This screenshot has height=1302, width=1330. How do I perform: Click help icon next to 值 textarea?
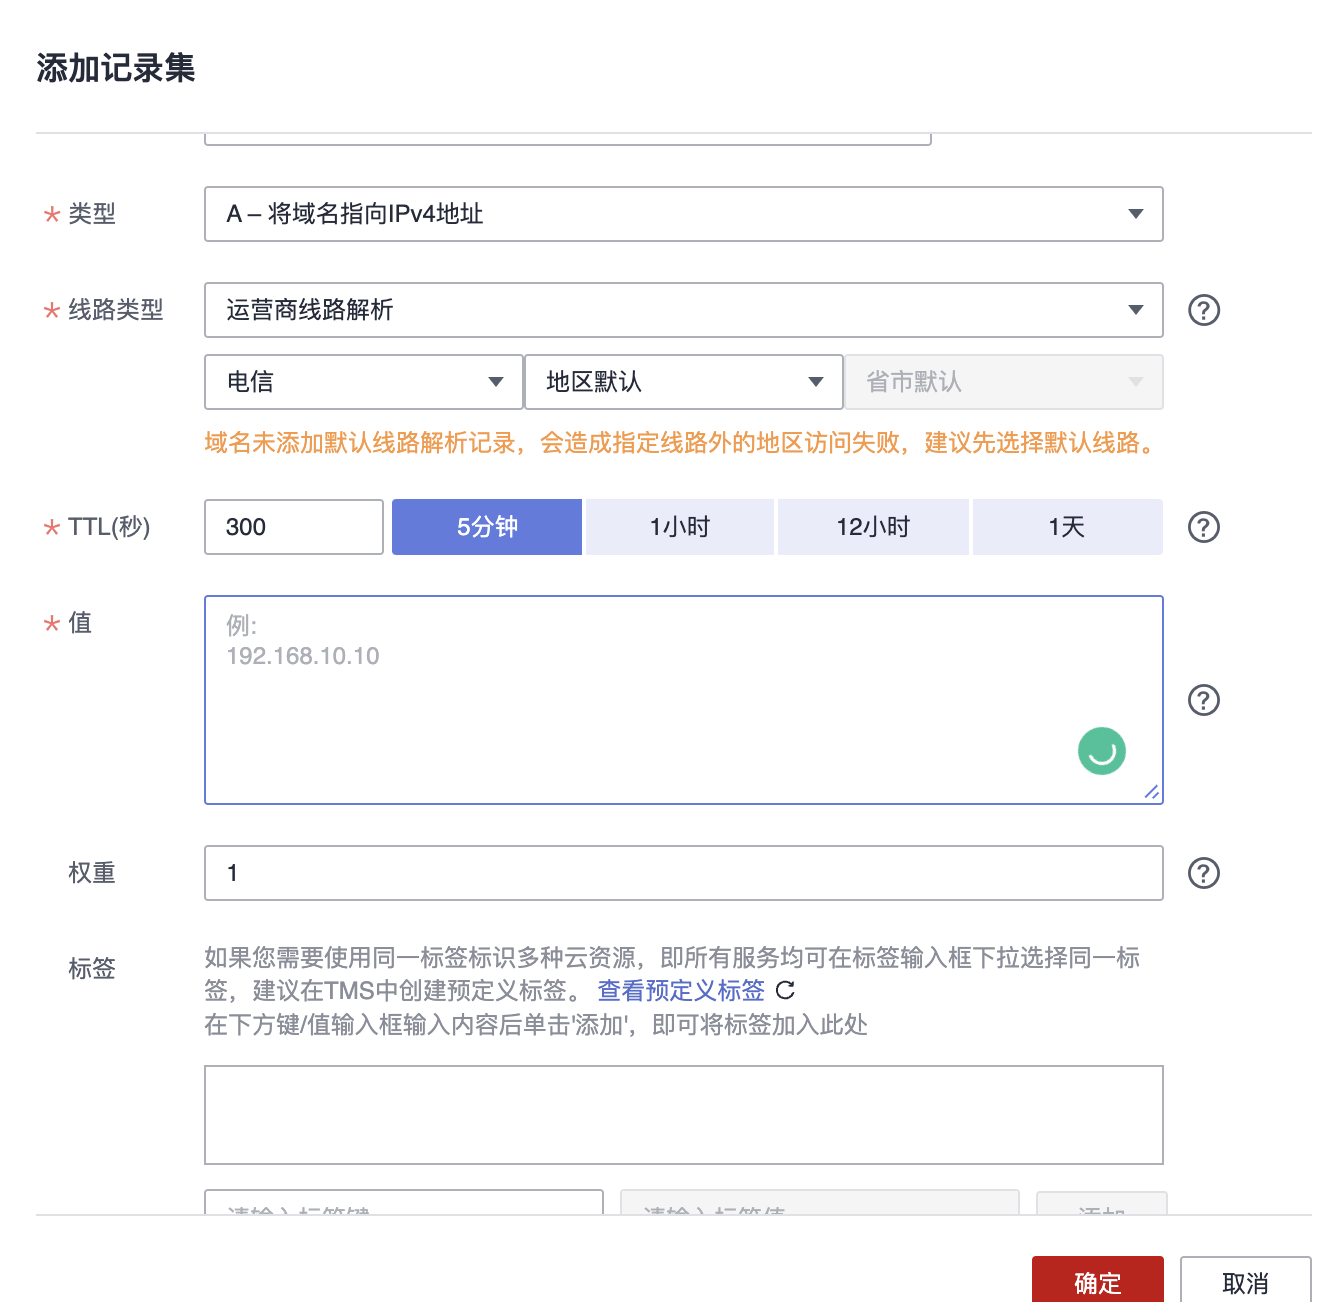[x=1203, y=700]
